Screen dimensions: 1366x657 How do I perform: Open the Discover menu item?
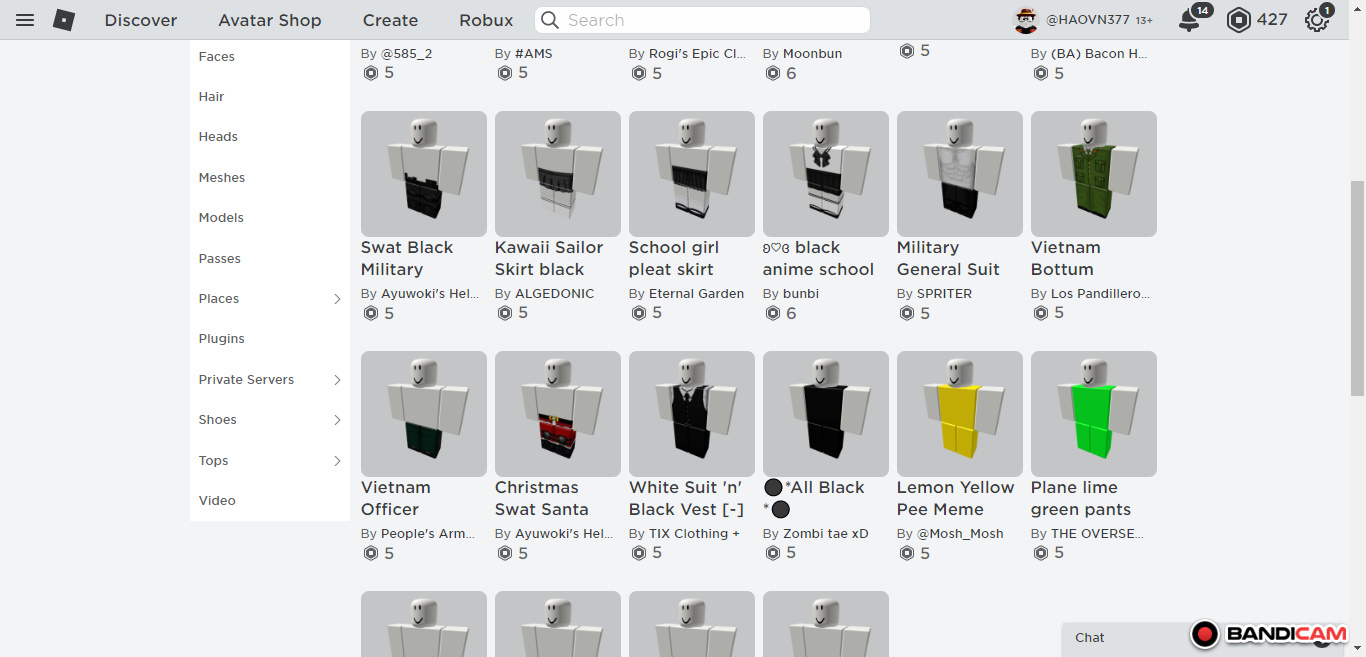coord(141,20)
